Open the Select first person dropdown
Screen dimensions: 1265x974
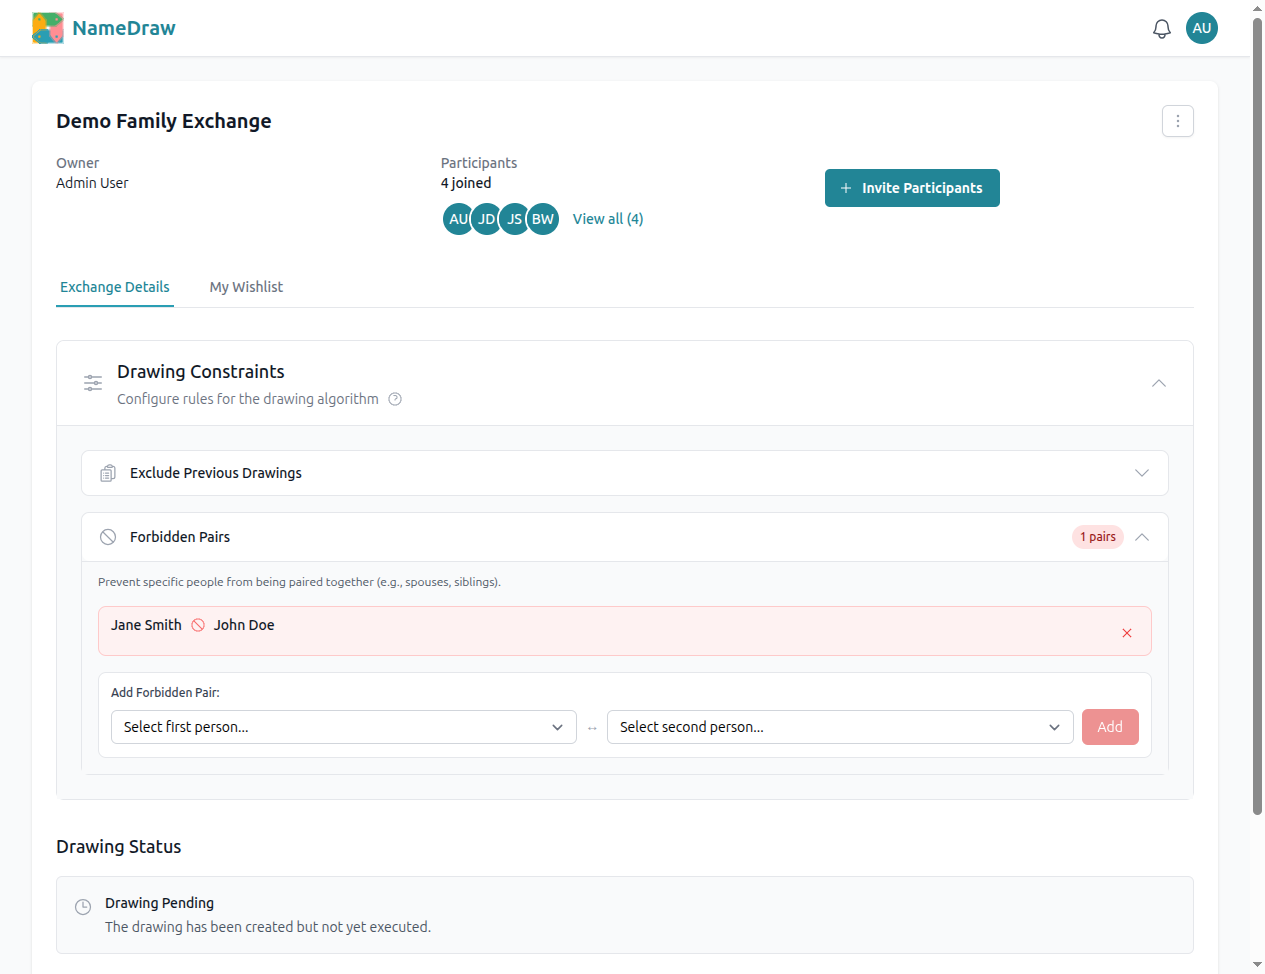pyautogui.click(x=343, y=727)
